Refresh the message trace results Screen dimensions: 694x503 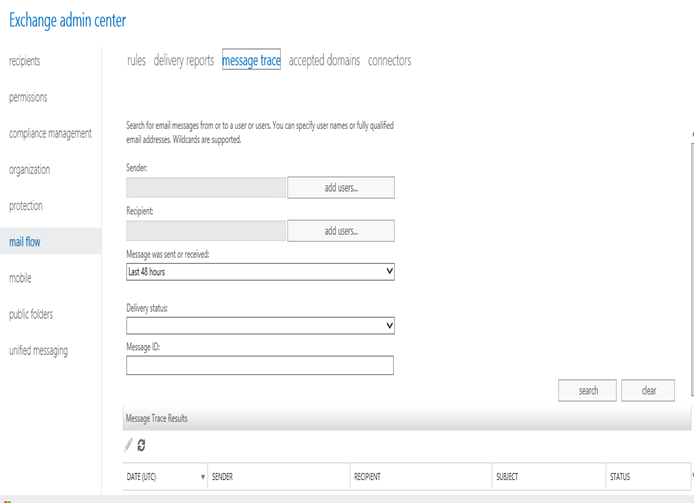coord(141,445)
